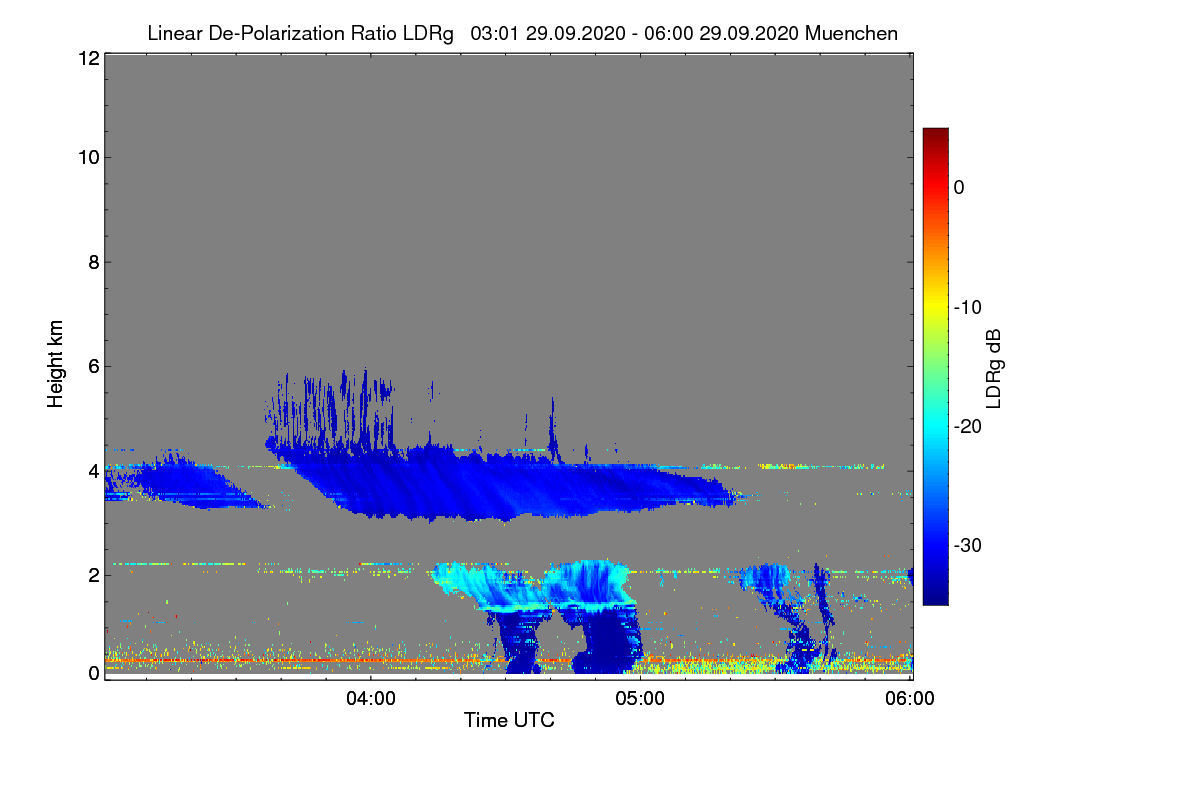Select the 'Muenchen' station label in title
This screenshot has height=800, width=1200.
coord(851,34)
